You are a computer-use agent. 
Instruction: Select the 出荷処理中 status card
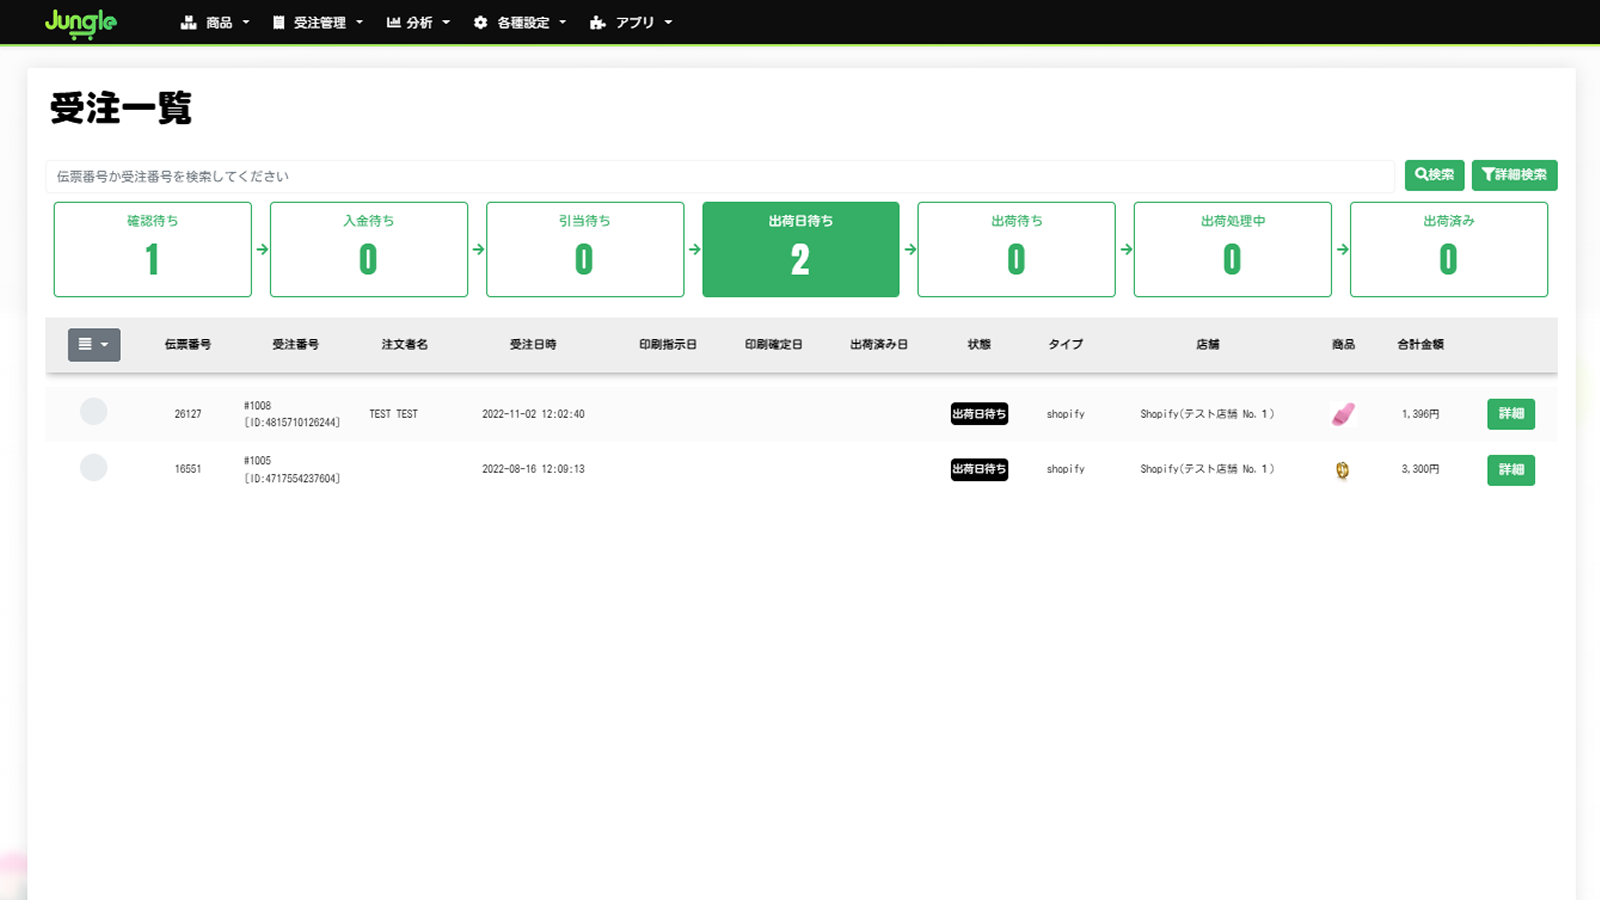pyautogui.click(x=1233, y=249)
